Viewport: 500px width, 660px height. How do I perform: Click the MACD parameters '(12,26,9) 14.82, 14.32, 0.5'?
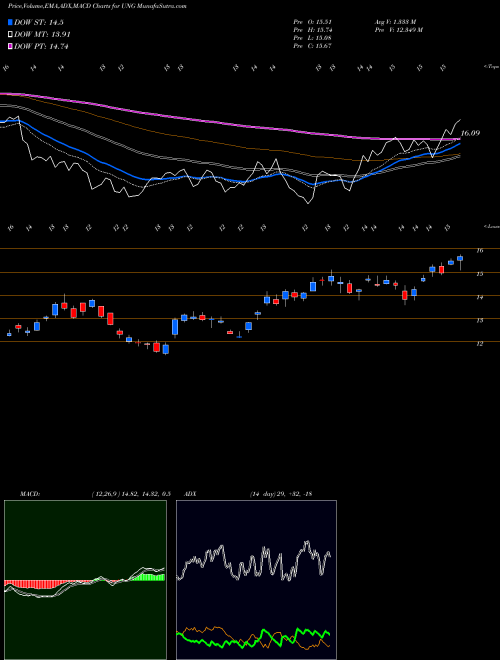130,494
